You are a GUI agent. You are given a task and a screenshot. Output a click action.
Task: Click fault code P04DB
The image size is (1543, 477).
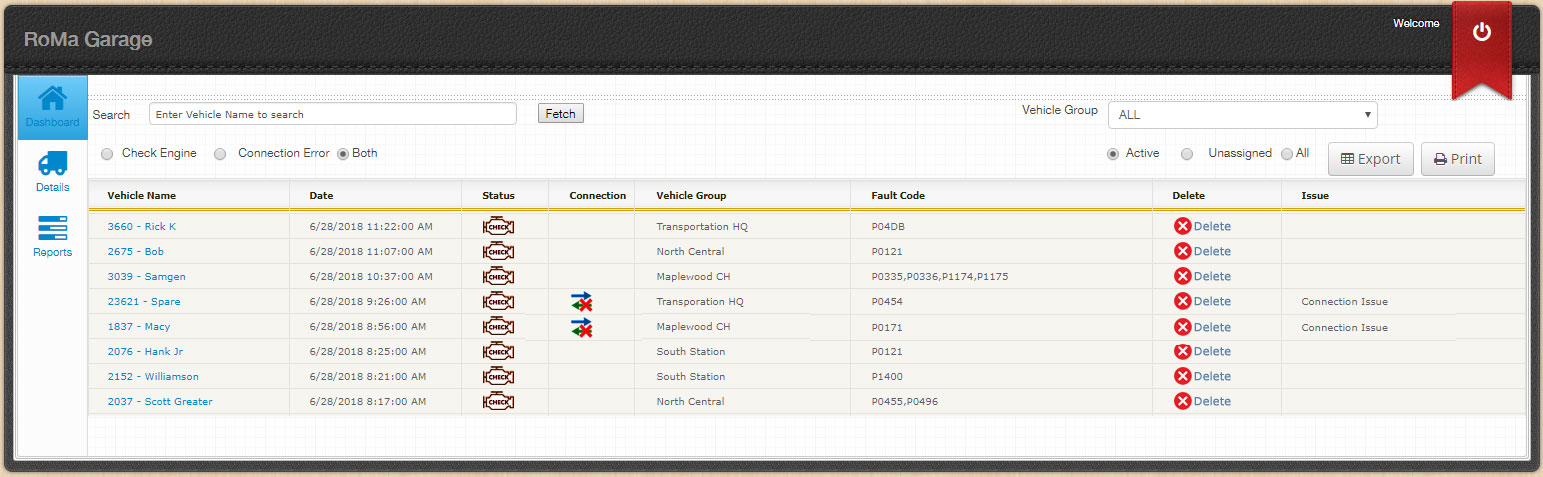[888, 226]
